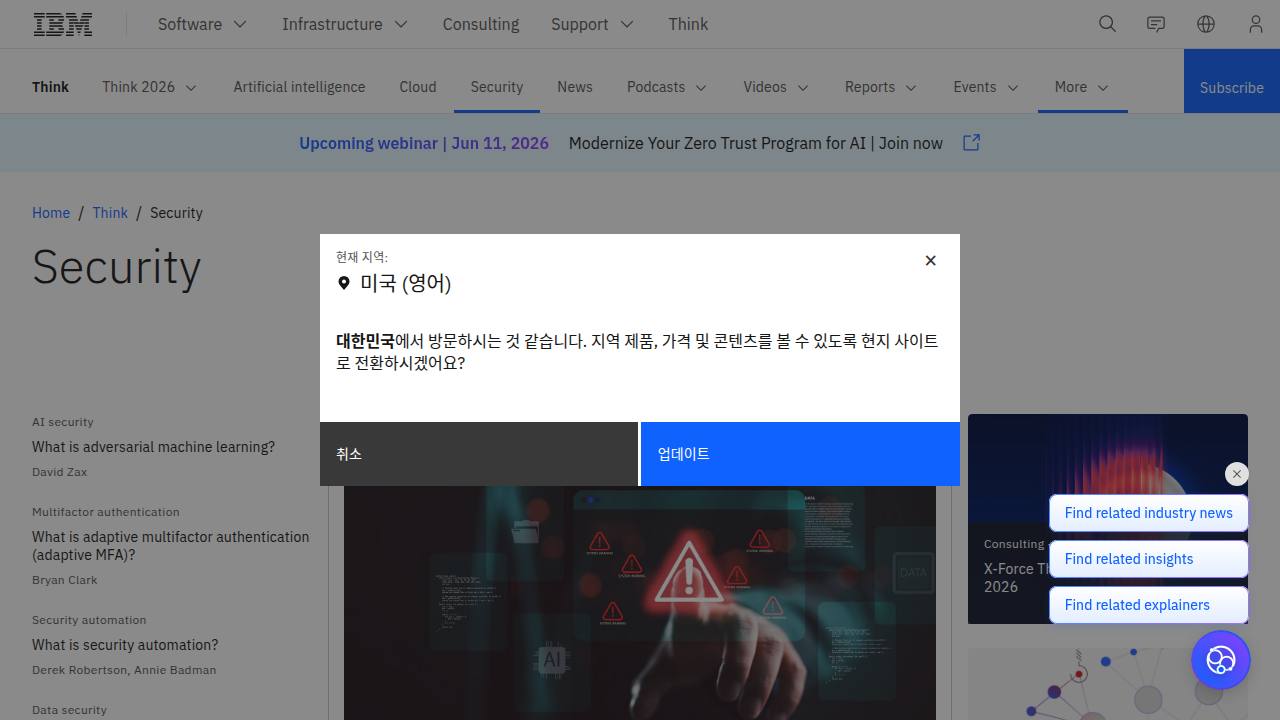Click the Multifactor authentication category label
The height and width of the screenshot is (720, 1280).
(x=106, y=512)
